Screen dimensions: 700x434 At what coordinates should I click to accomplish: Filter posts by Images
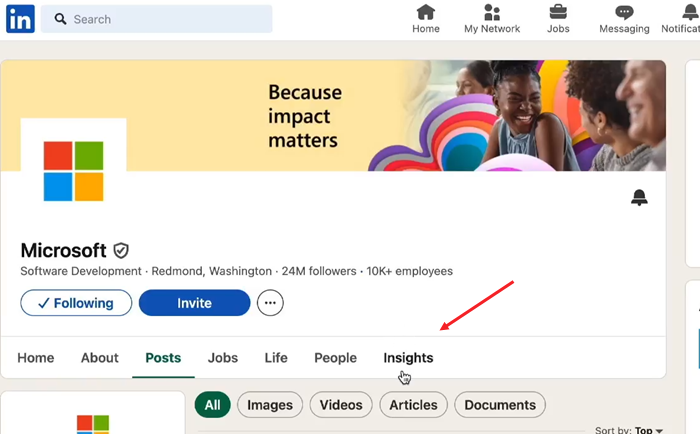click(270, 405)
